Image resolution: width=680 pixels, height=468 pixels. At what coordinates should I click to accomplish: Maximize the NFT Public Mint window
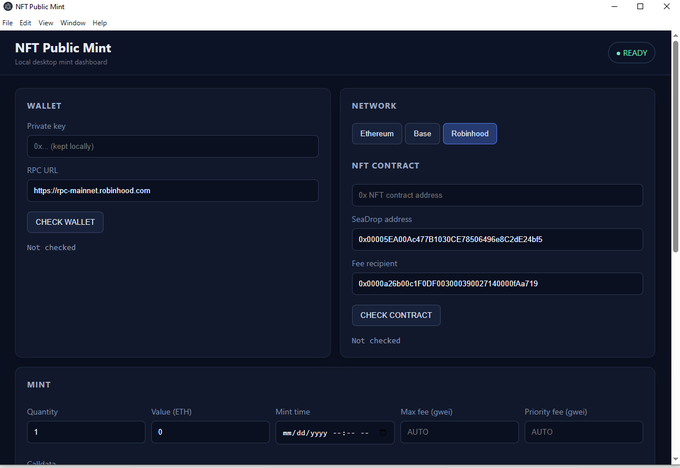point(640,7)
